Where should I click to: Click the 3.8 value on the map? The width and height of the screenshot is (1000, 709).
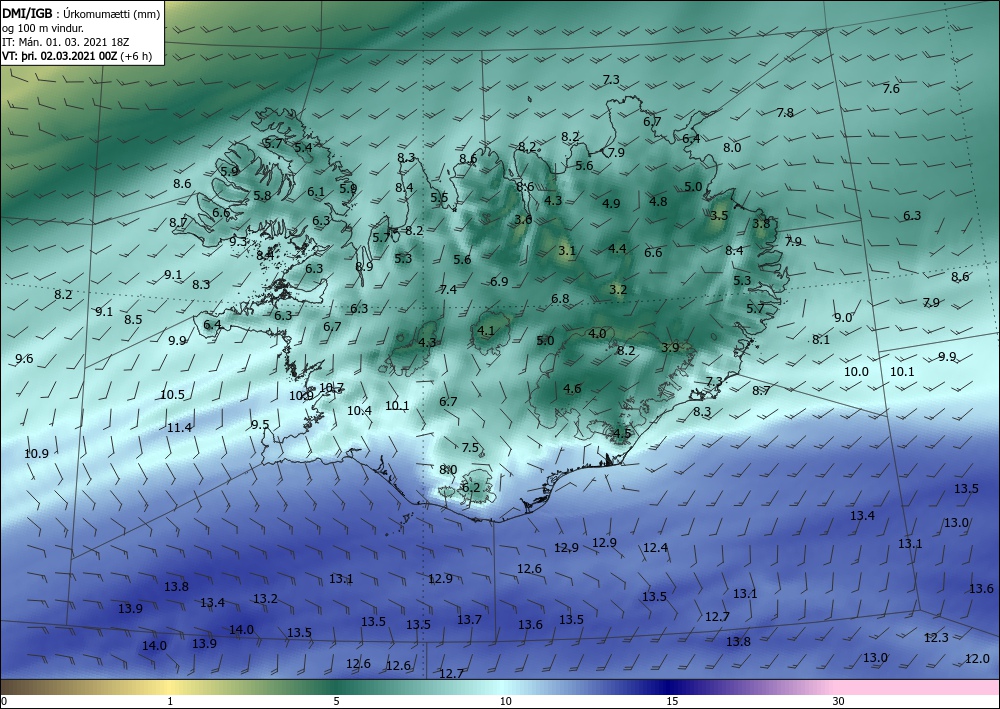761,224
